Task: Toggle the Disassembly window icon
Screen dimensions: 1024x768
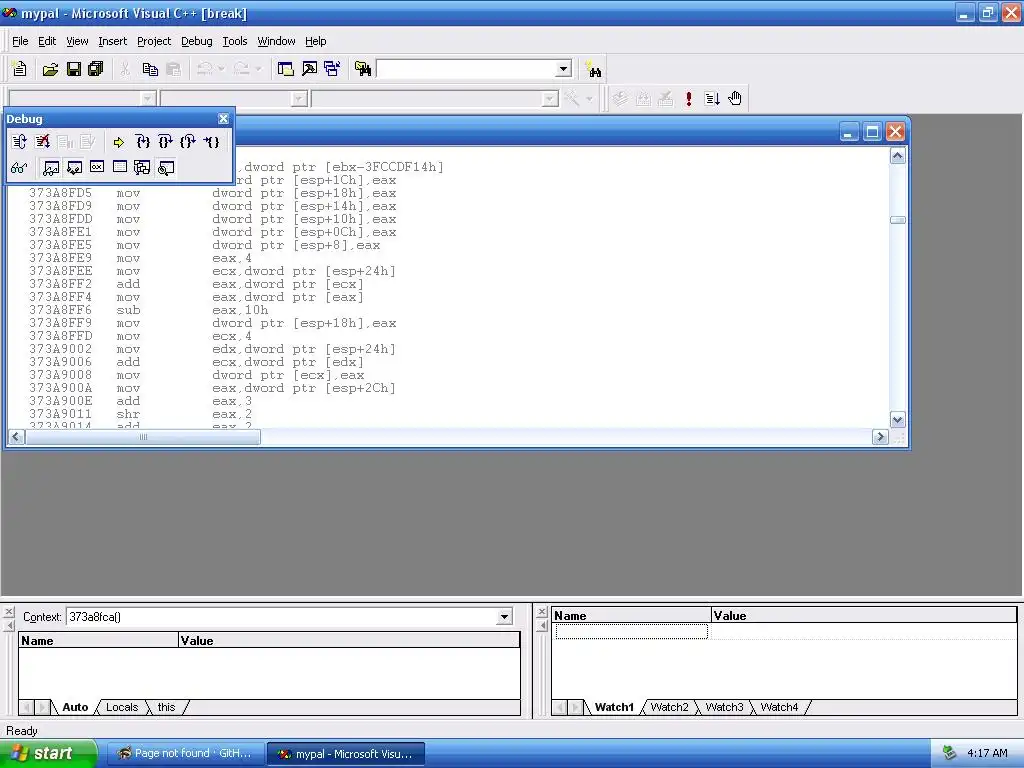Action: click(166, 168)
